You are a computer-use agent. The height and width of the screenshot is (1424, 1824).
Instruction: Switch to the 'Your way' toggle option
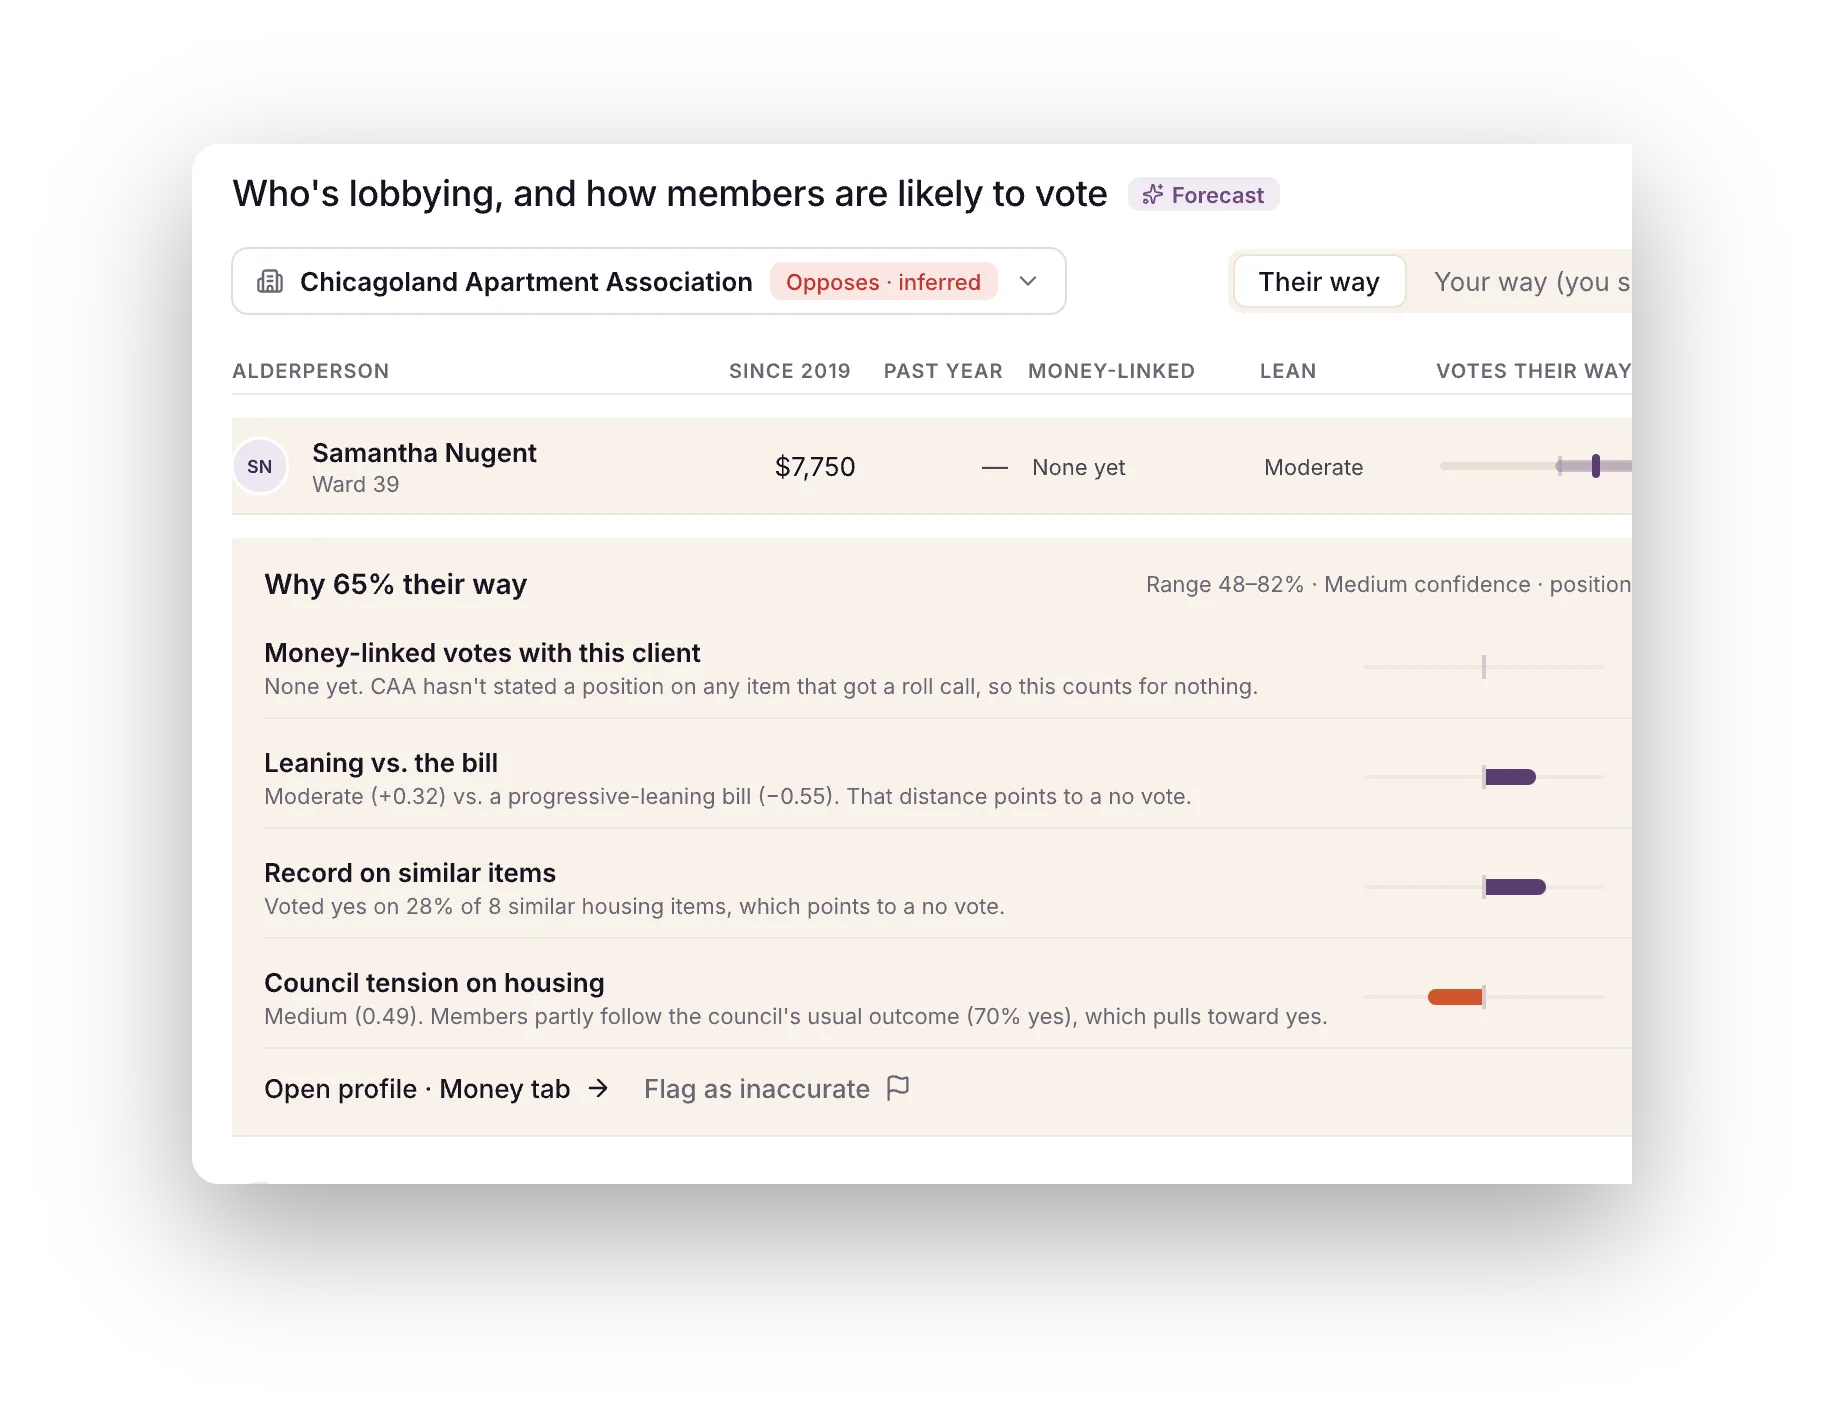pyautogui.click(x=1530, y=282)
